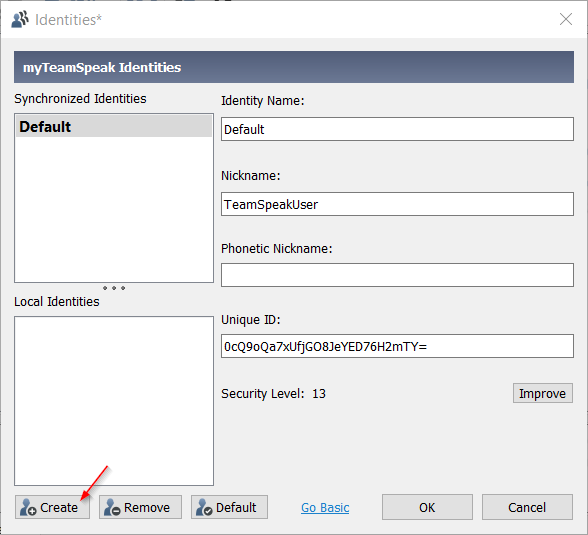Click the Synchronized Identities label
The image size is (588, 535).
click(x=80, y=99)
